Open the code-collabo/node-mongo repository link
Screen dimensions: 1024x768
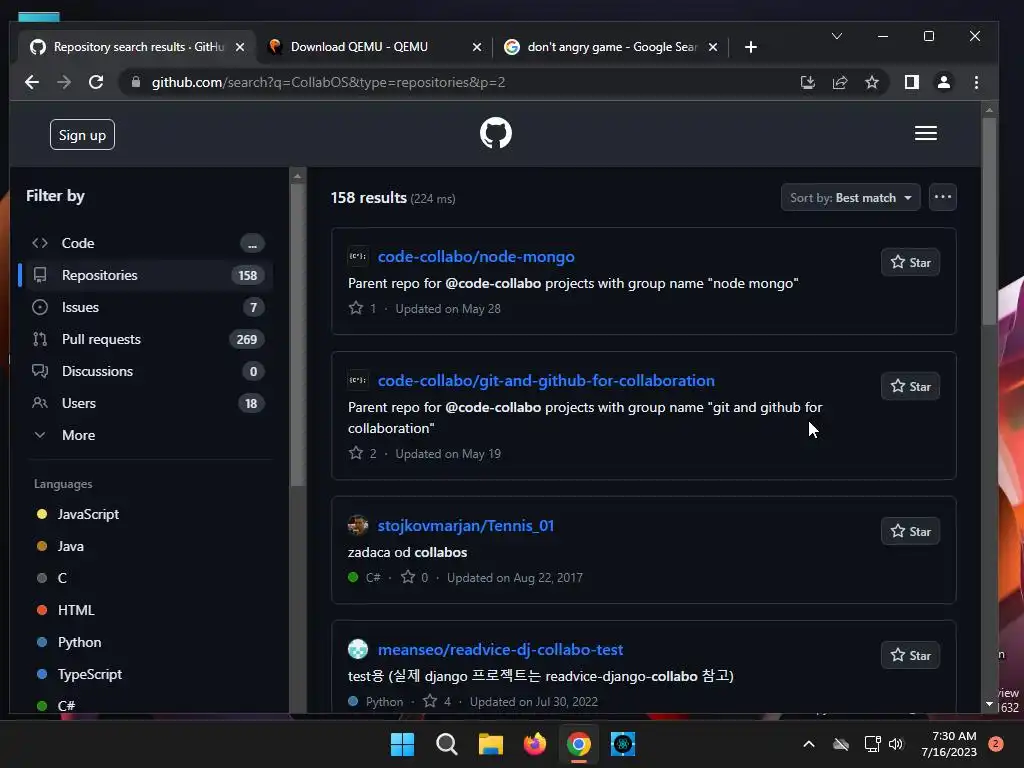476,257
